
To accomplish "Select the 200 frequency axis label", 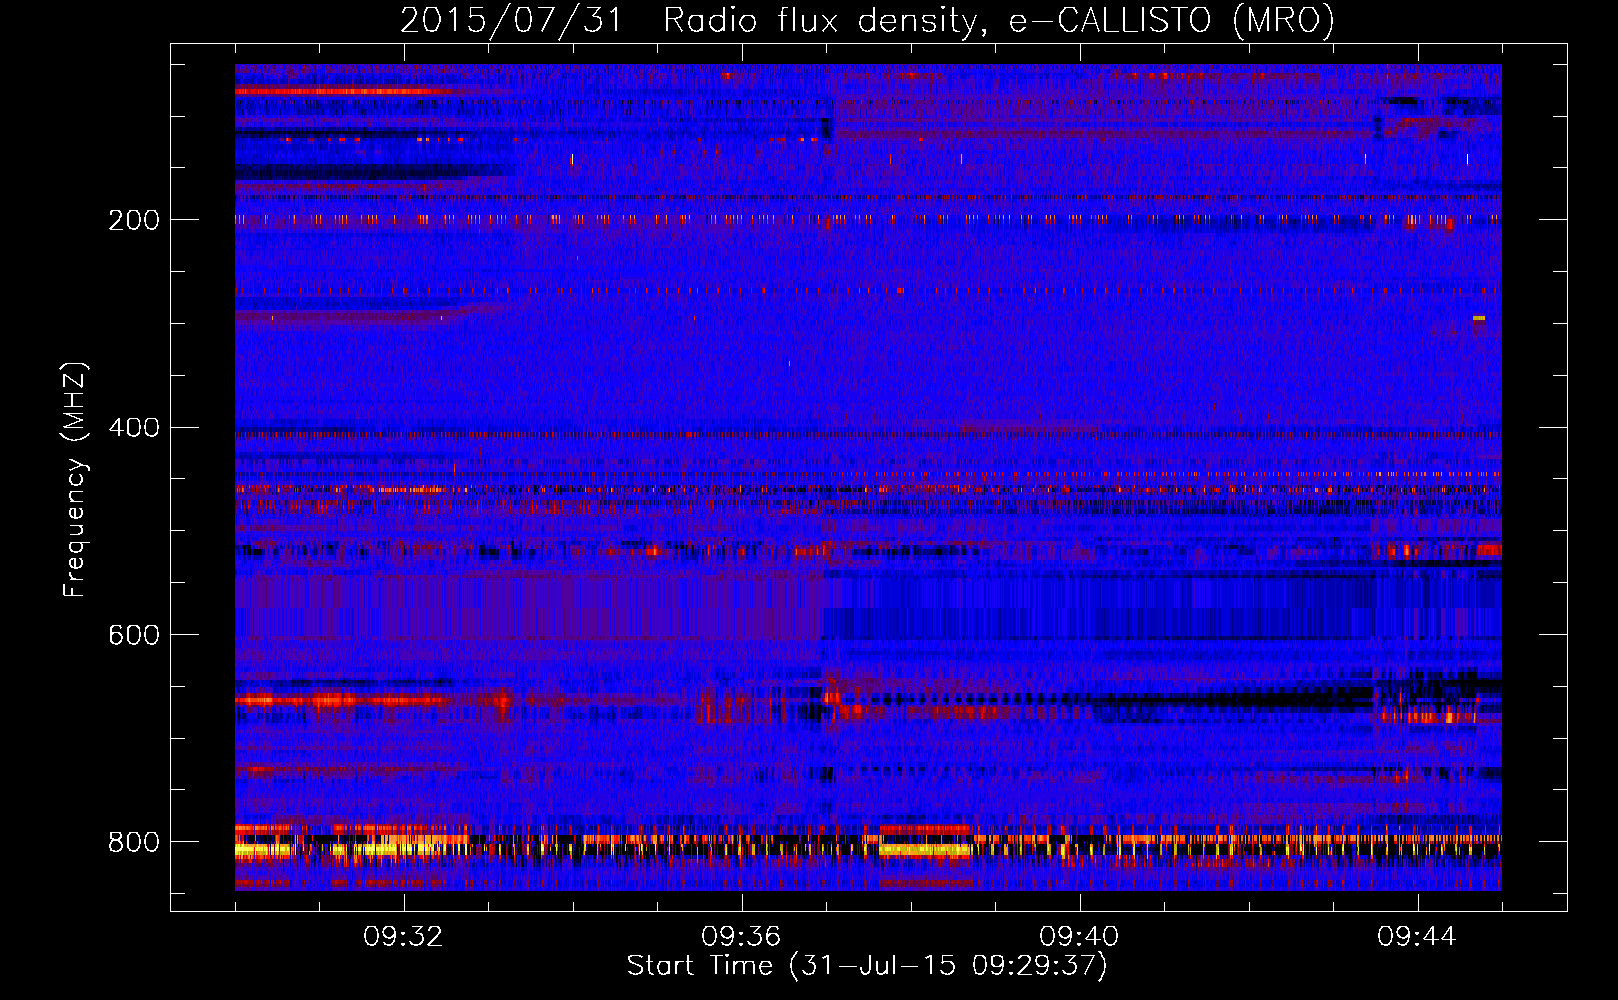I will coord(133,219).
